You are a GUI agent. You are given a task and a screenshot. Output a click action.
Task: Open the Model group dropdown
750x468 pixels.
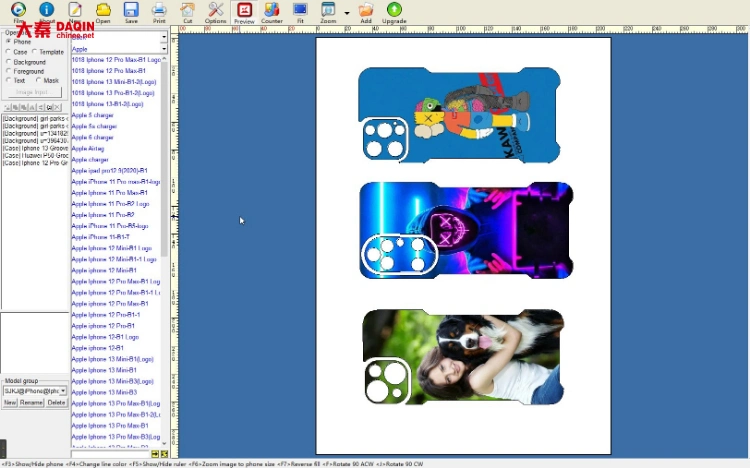pos(63,391)
